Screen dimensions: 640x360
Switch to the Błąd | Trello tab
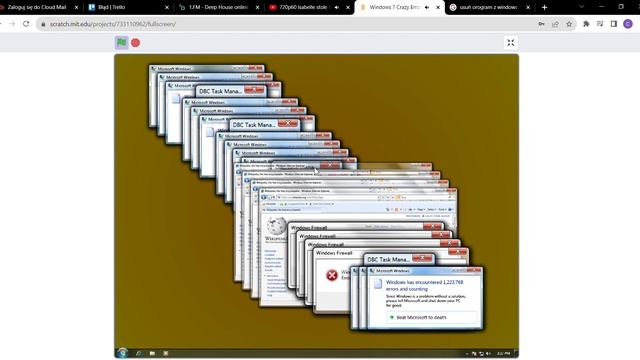point(128,7)
